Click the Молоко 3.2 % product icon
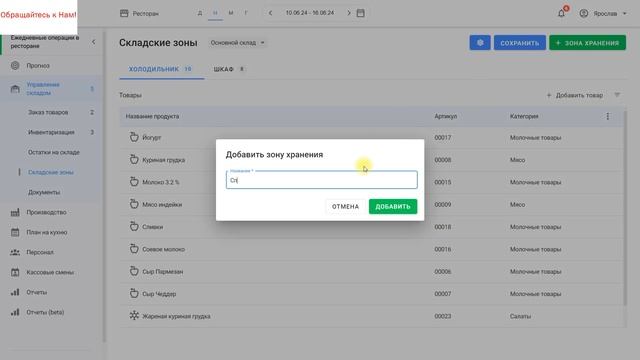The width and height of the screenshot is (640, 360). [x=134, y=182]
